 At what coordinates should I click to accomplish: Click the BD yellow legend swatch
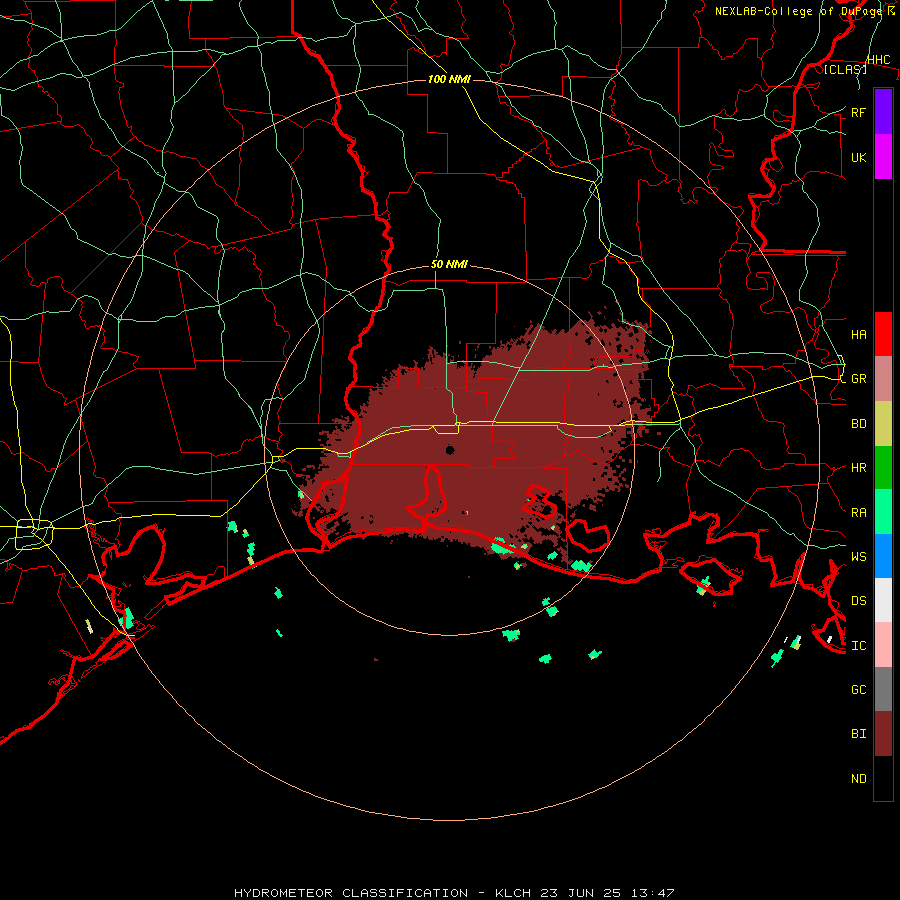tap(883, 423)
